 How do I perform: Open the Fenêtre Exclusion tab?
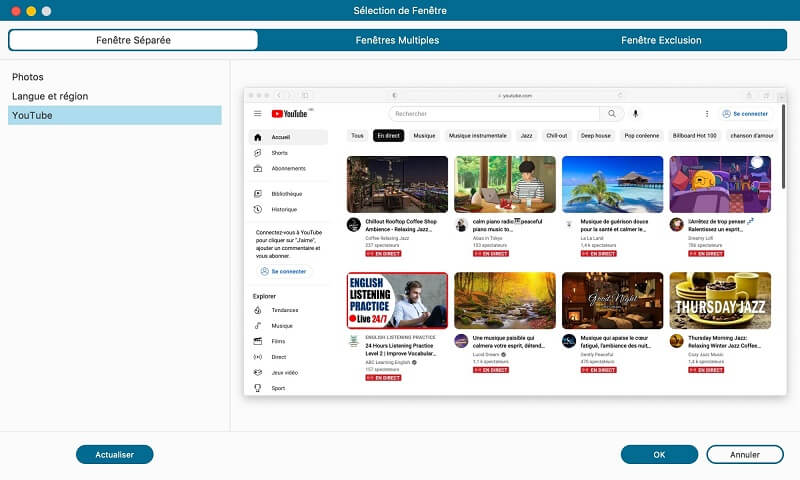click(661, 40)
